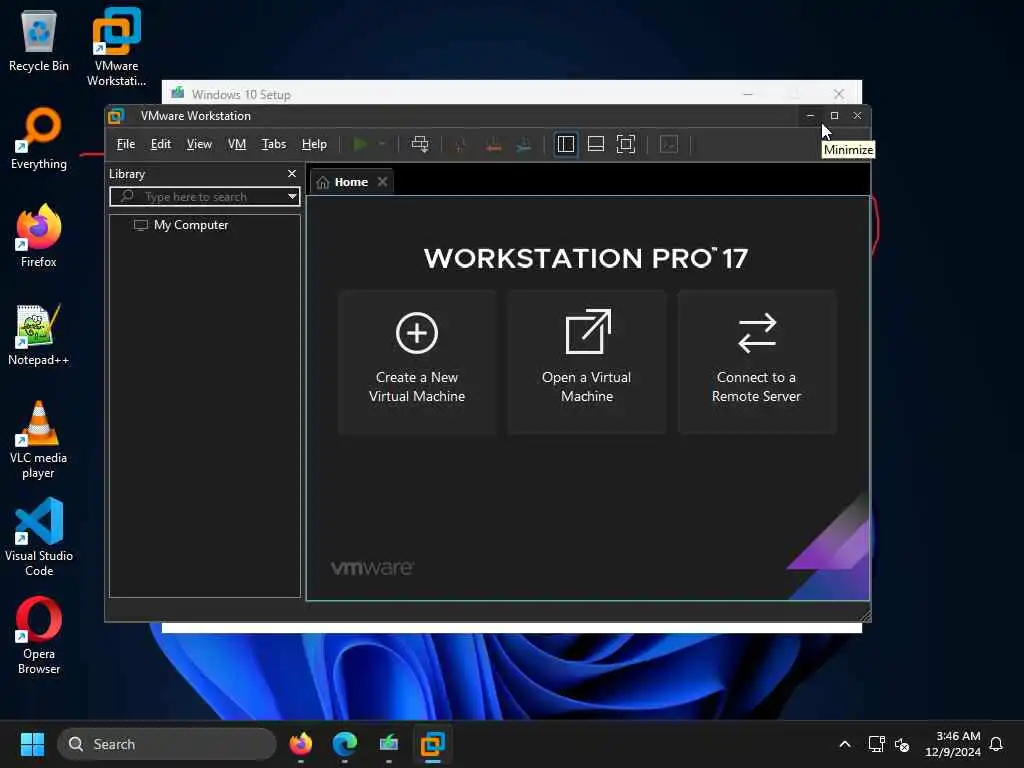Open the View menu
1024x768 pixels.
(199, 144)
